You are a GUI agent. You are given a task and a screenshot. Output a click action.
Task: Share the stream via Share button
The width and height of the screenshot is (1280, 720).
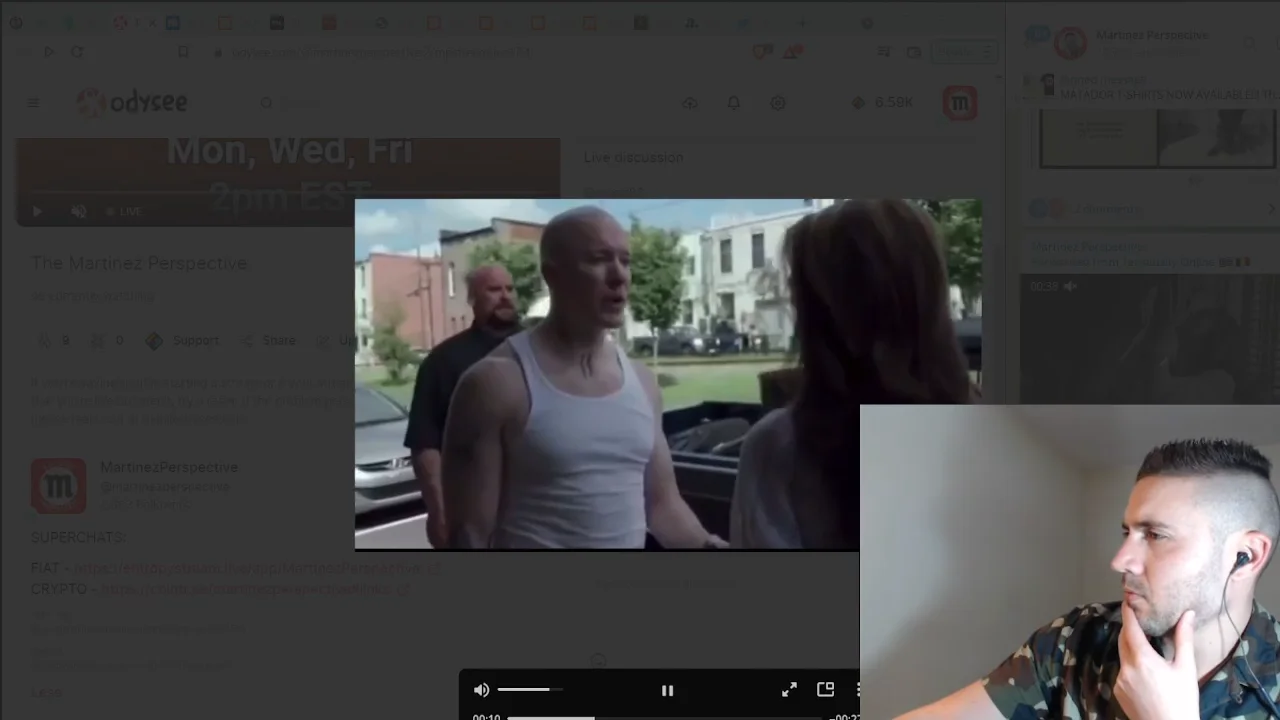click(x=268, y=341)
